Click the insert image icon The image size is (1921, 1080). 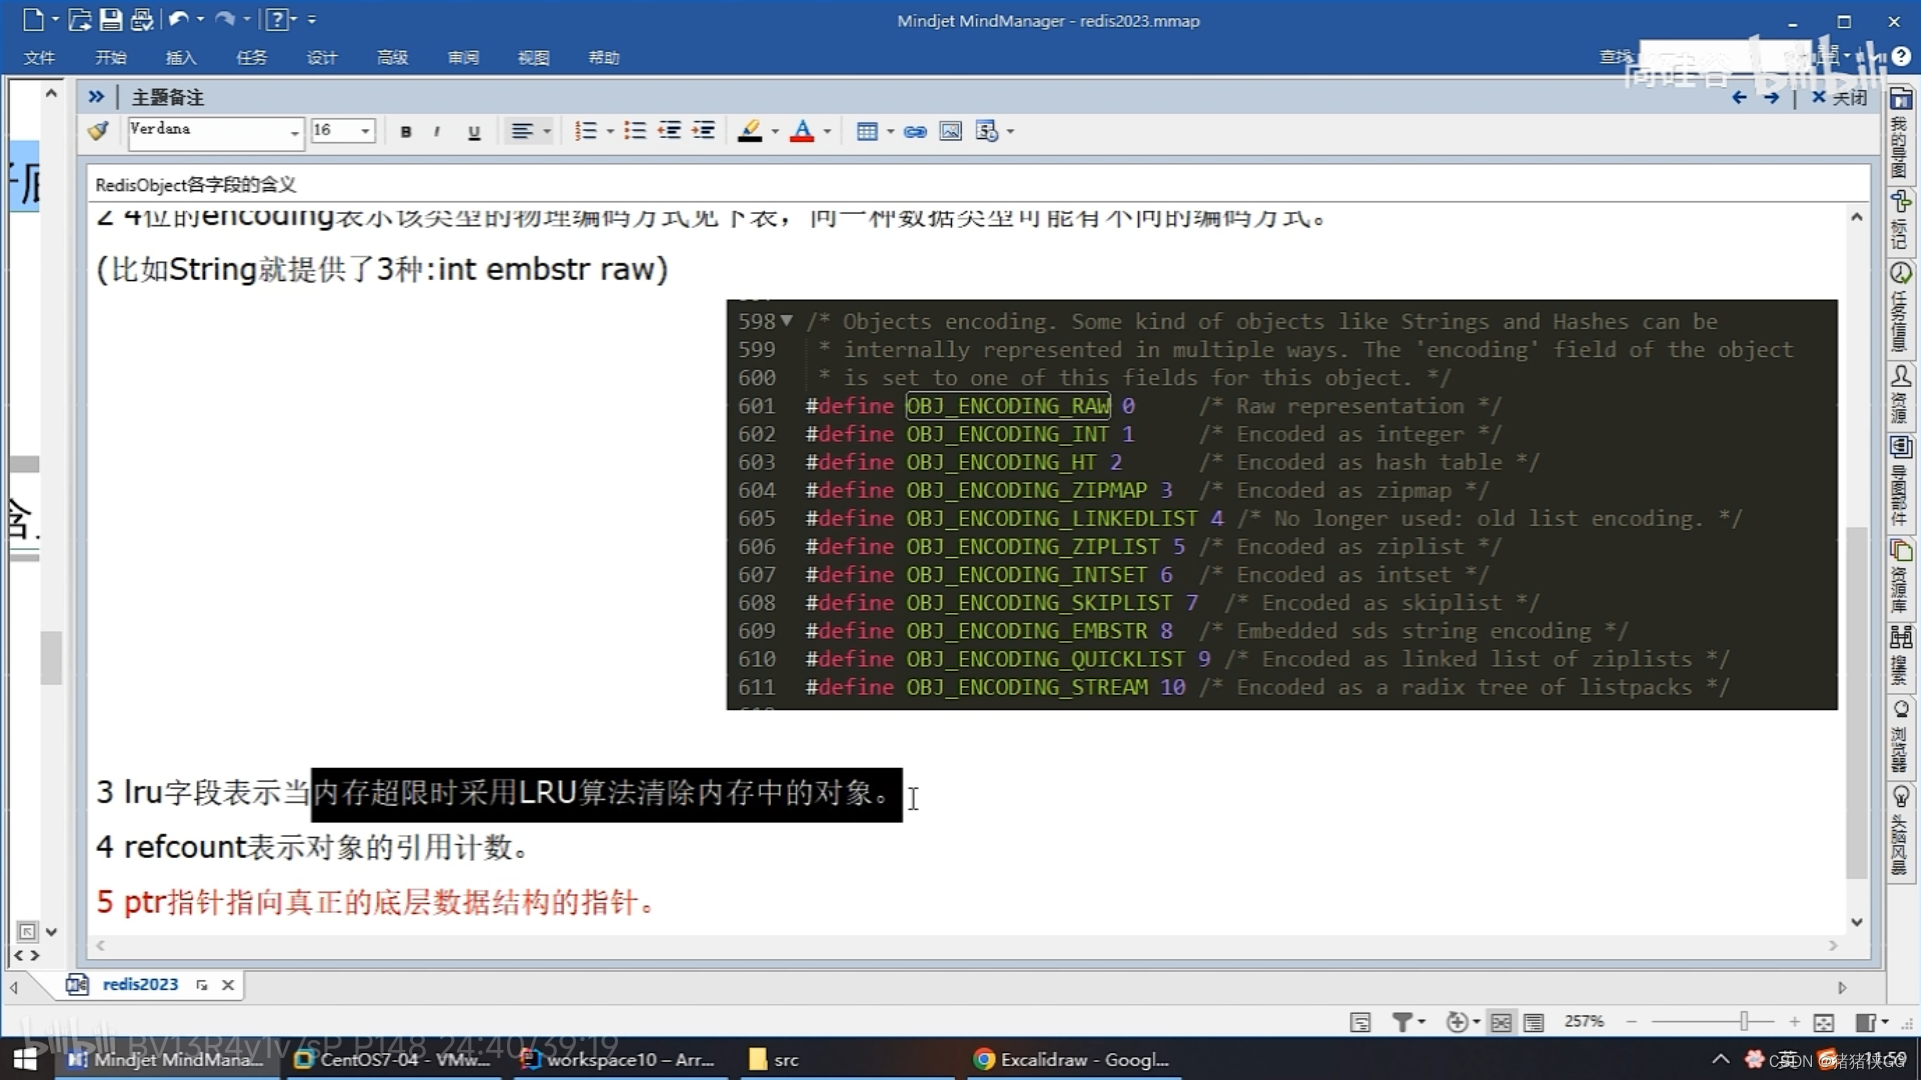950,131
